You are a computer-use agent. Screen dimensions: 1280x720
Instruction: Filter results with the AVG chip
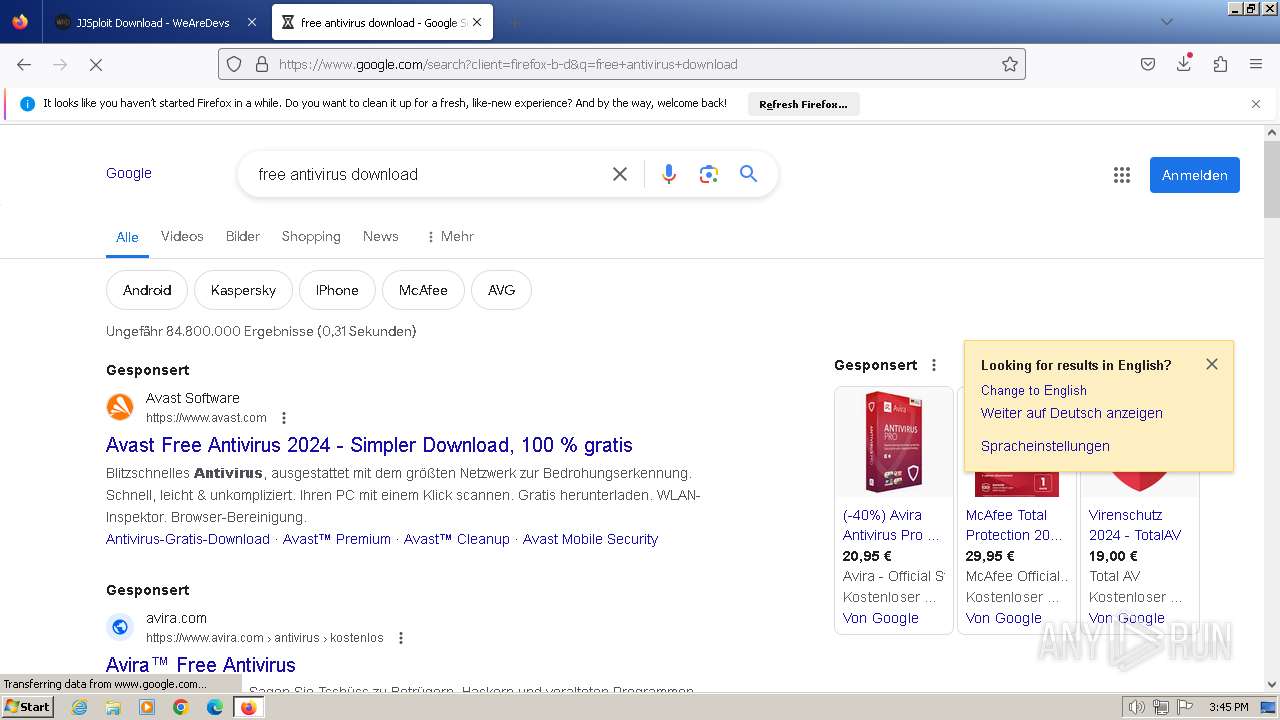coord(501,290)
